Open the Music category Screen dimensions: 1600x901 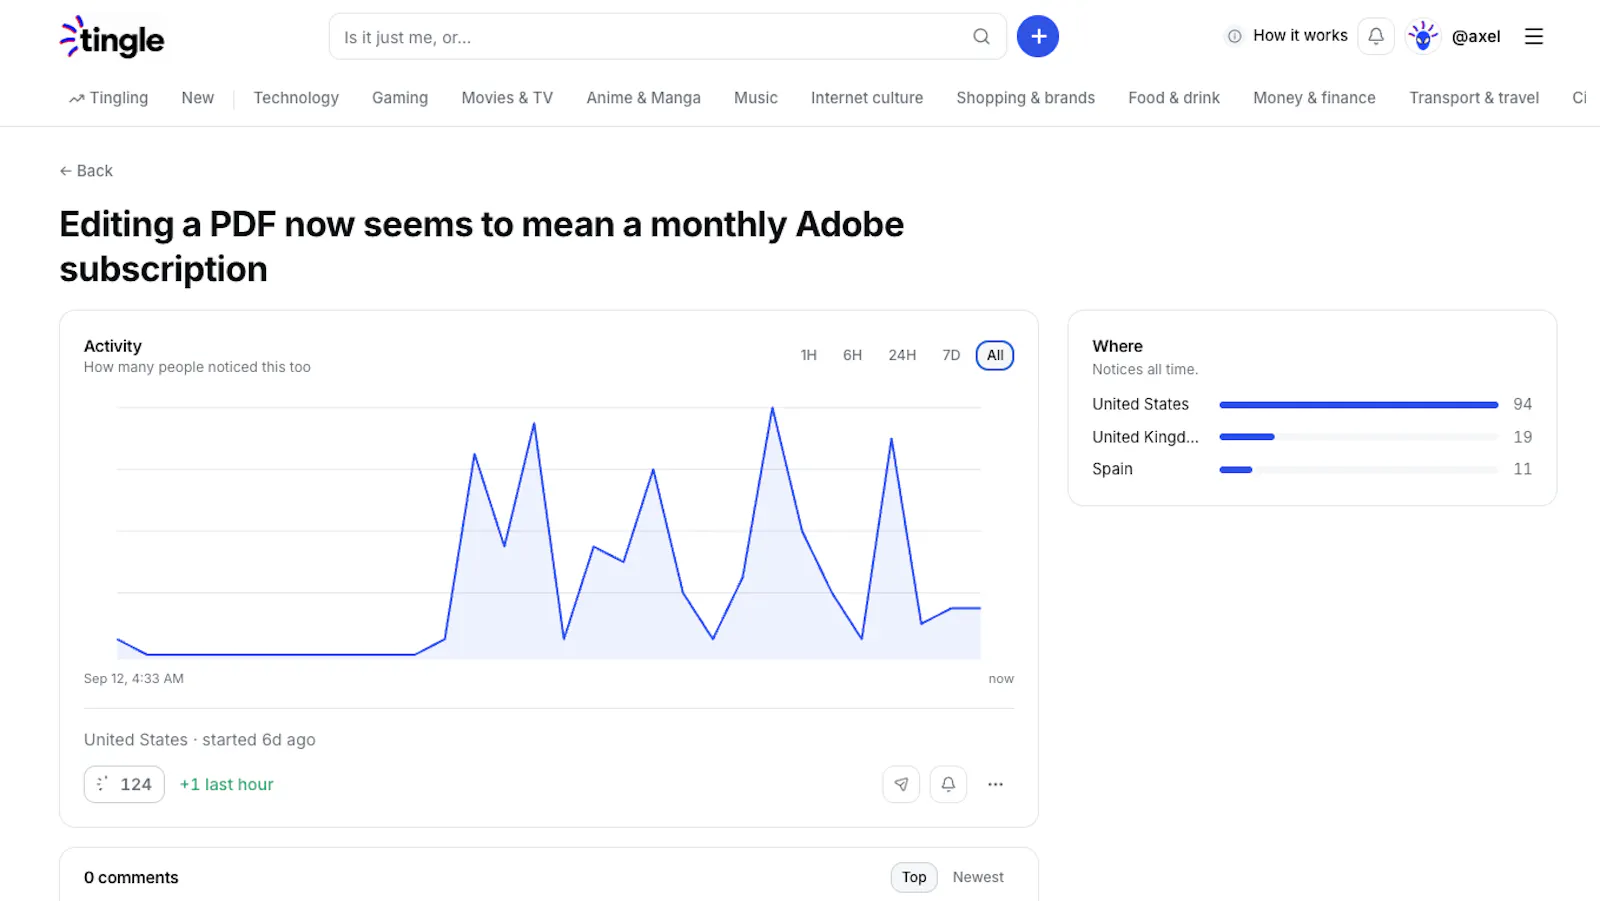(756, 98)
